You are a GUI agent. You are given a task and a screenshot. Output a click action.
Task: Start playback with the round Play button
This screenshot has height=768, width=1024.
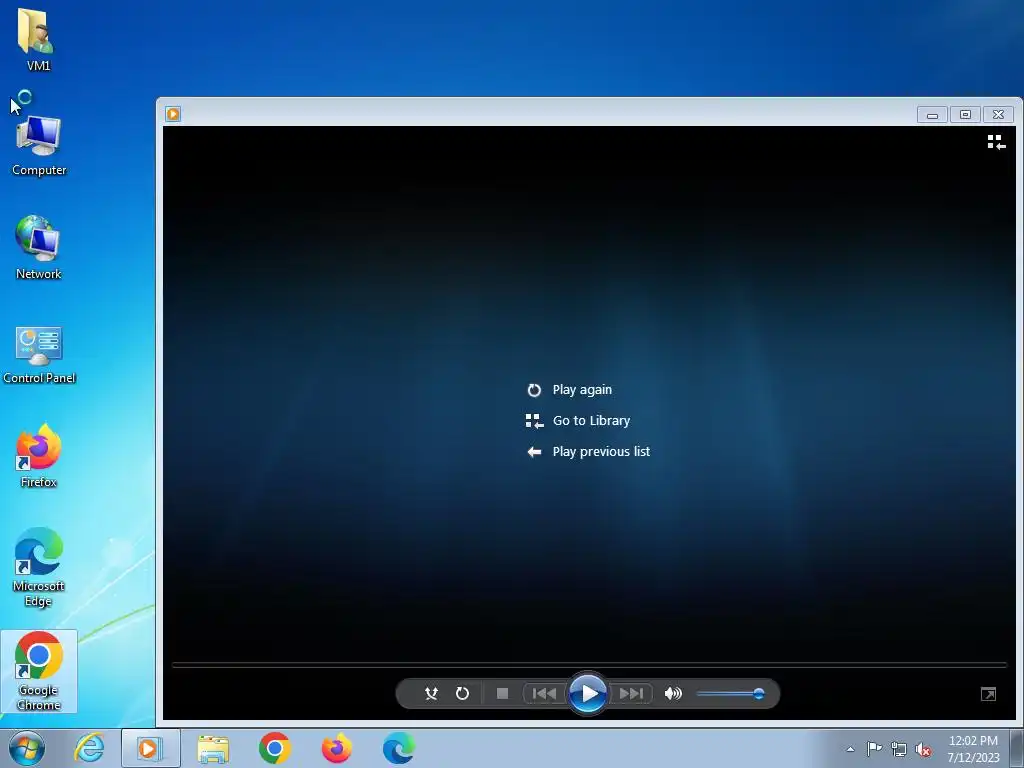[x=588, y=694]
